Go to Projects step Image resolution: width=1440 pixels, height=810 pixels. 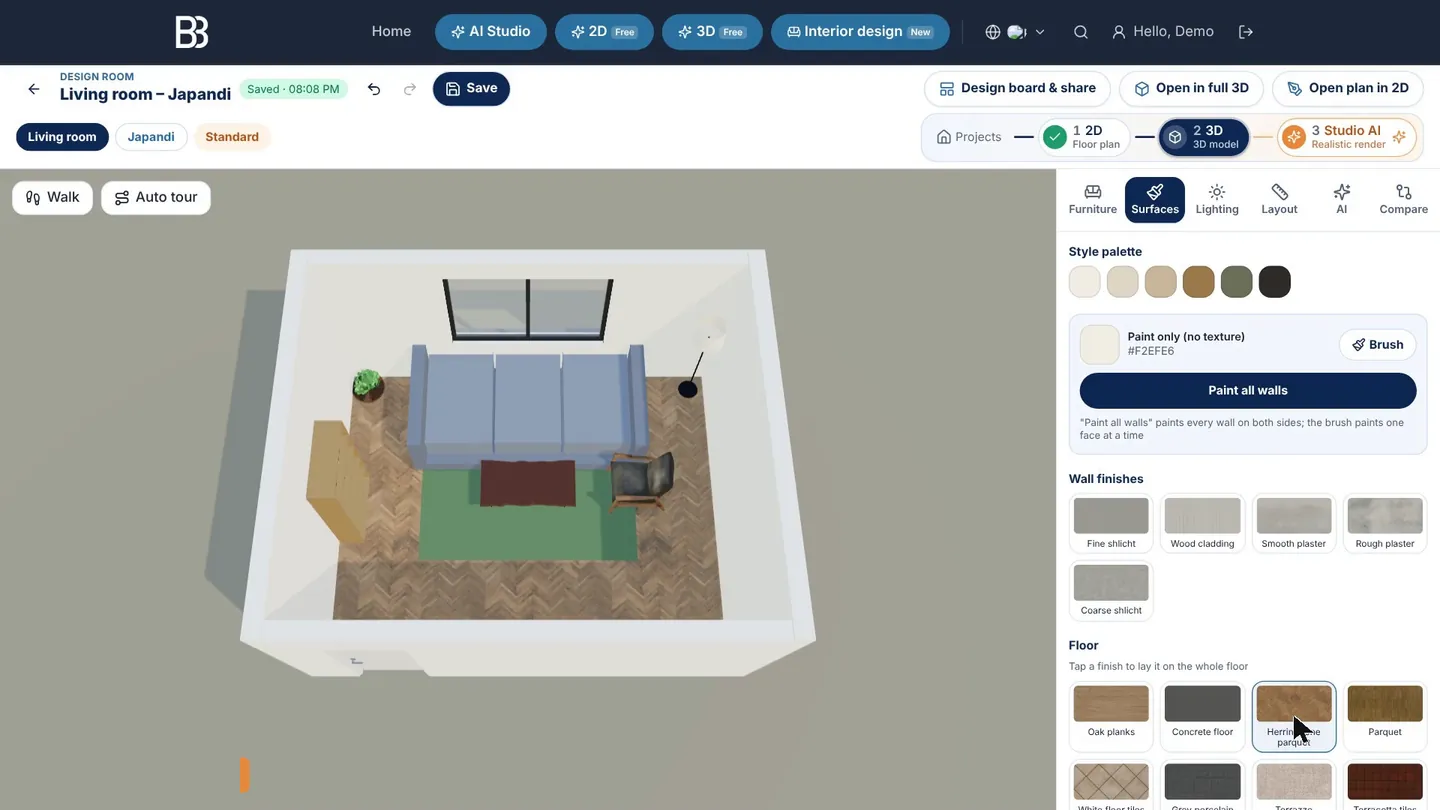(x=968, y=137)
